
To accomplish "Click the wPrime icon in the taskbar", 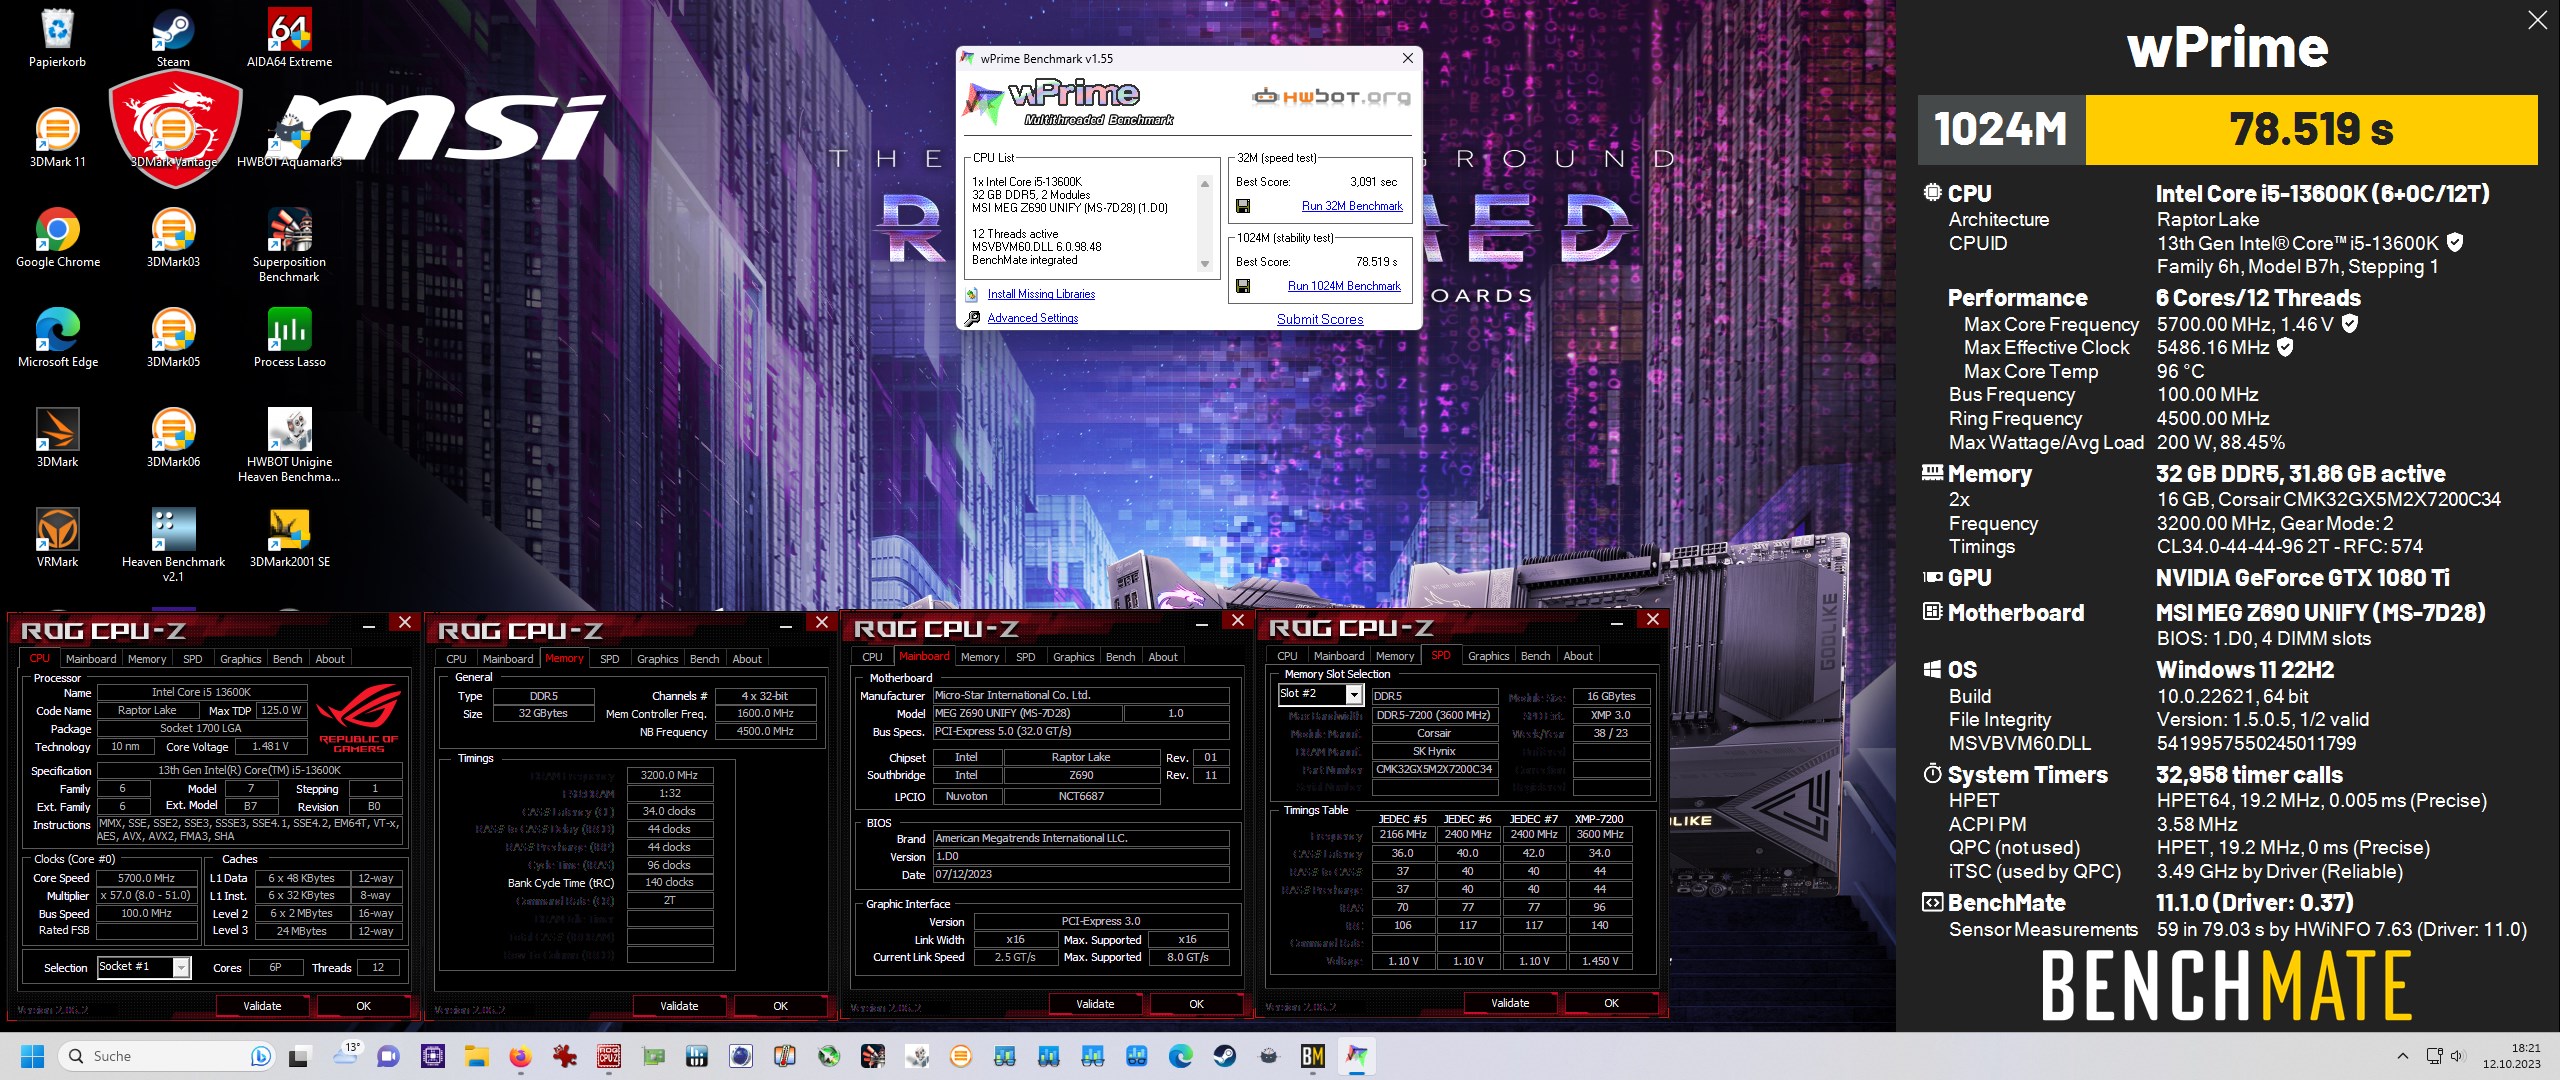I will (x=1356, y=1056).
